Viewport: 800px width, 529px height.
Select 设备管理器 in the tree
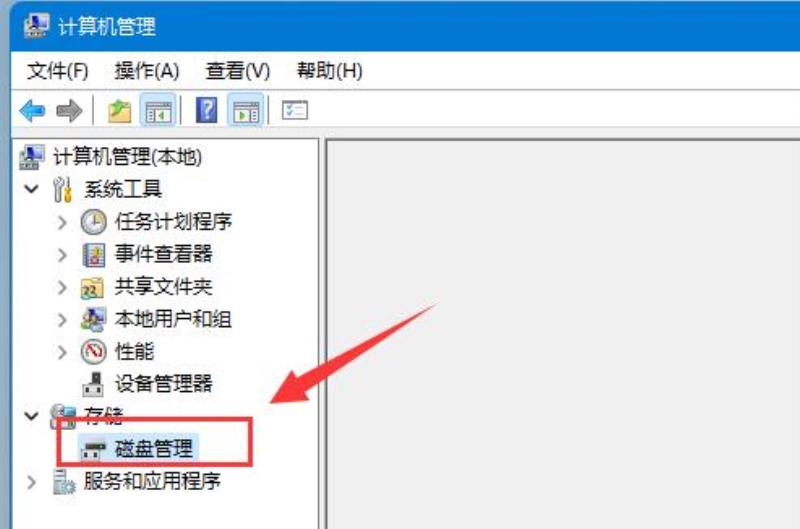[163, 383]
